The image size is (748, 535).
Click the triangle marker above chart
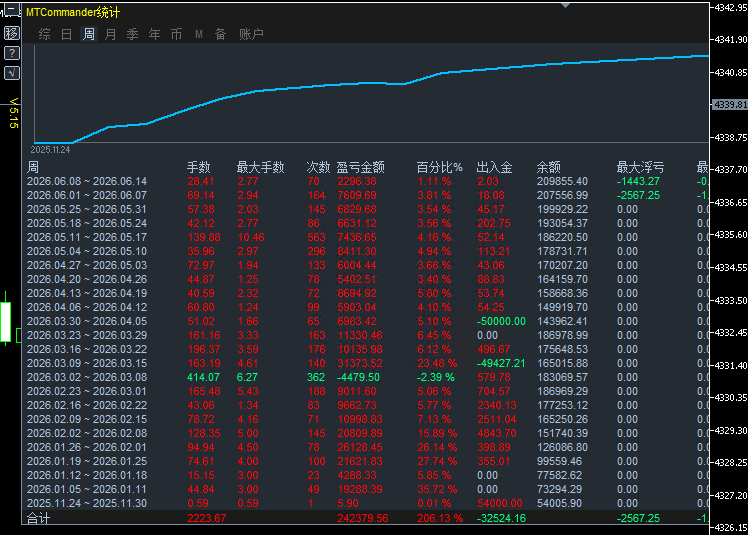tap(565, 6)
